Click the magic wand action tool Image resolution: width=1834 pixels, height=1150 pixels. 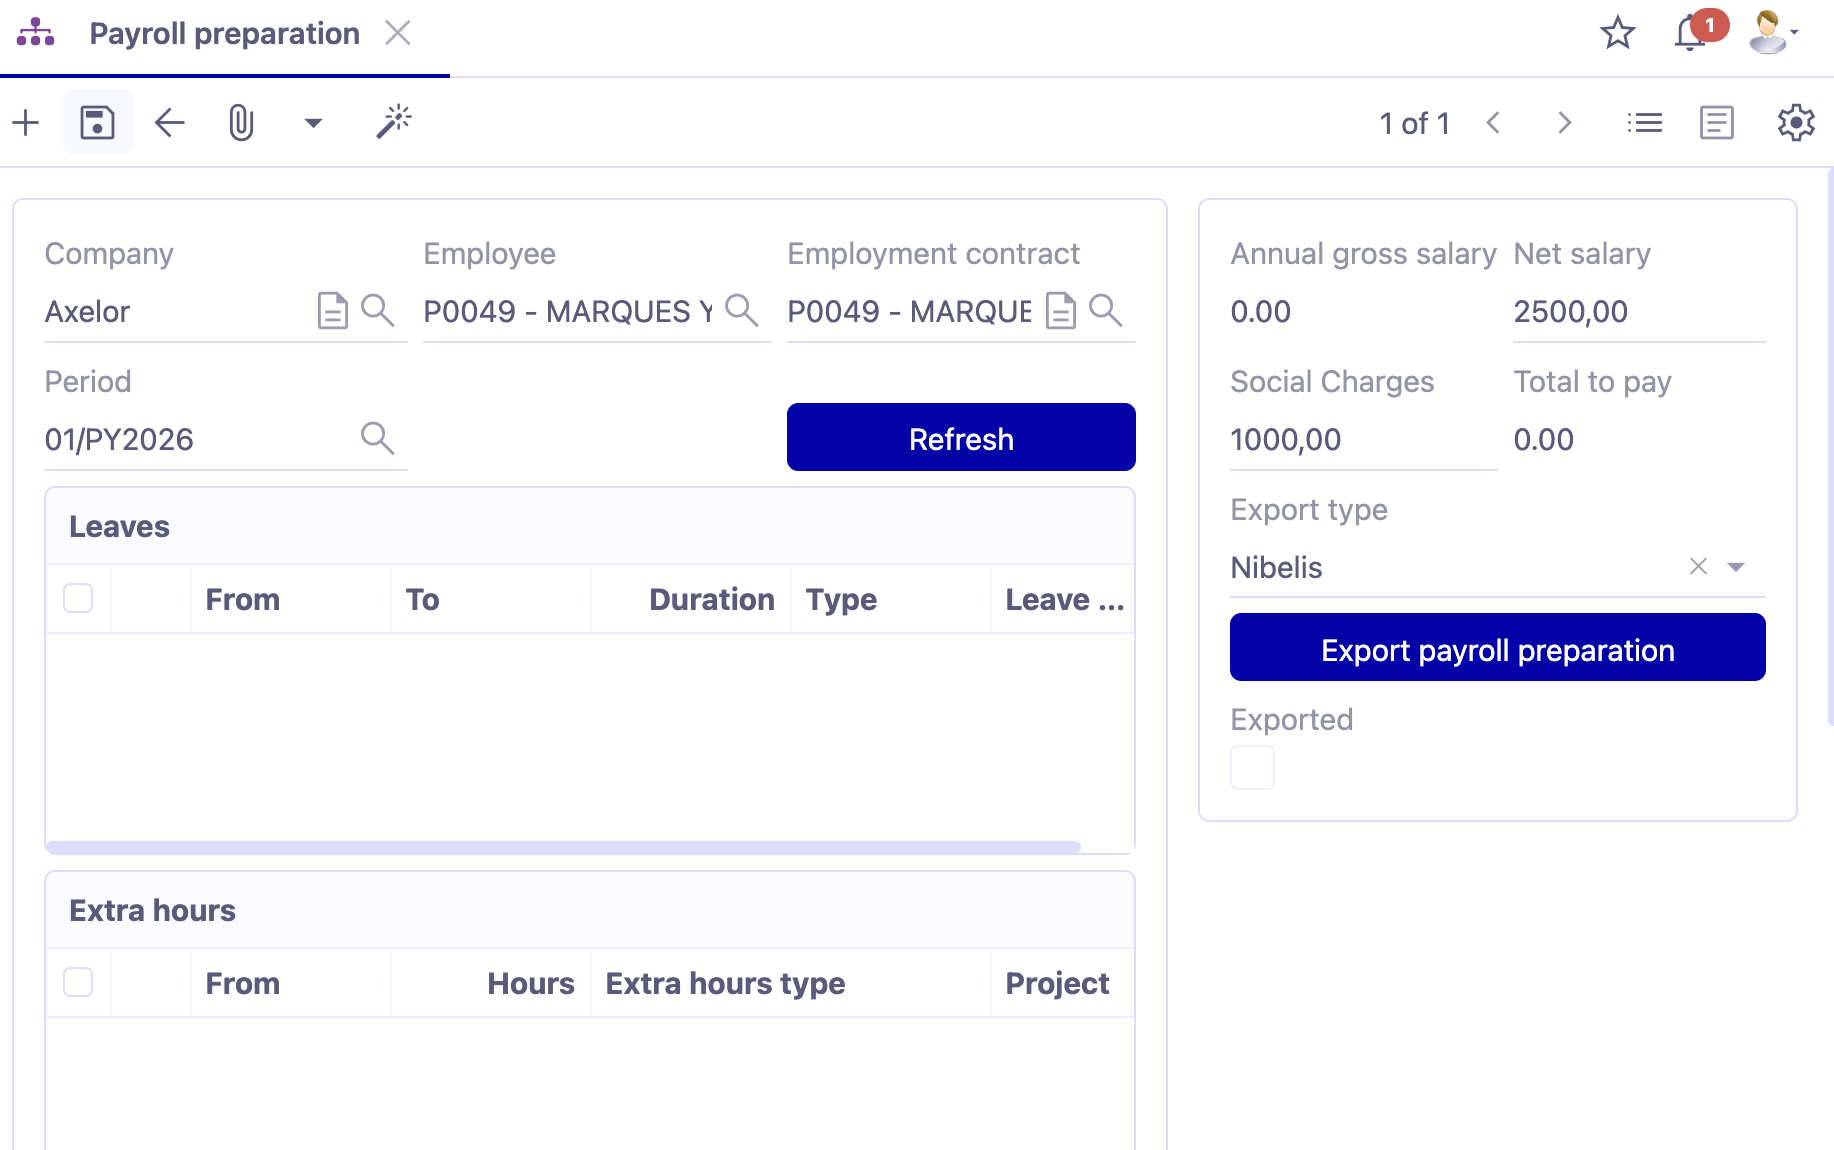tap(393, 121)
